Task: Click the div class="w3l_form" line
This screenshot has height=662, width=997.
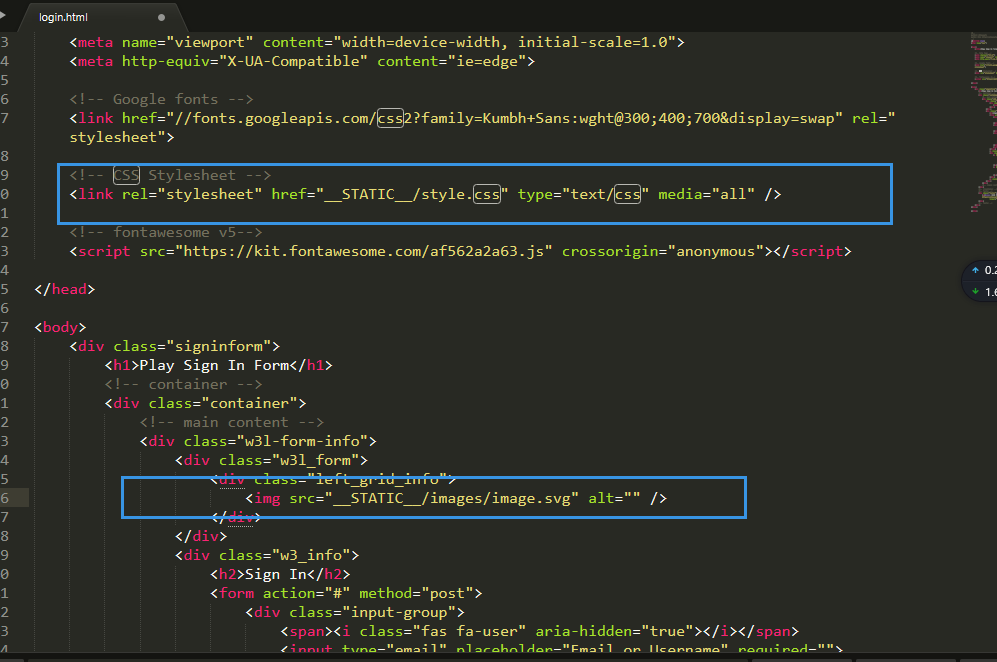Action: click(x=272, y=460)
